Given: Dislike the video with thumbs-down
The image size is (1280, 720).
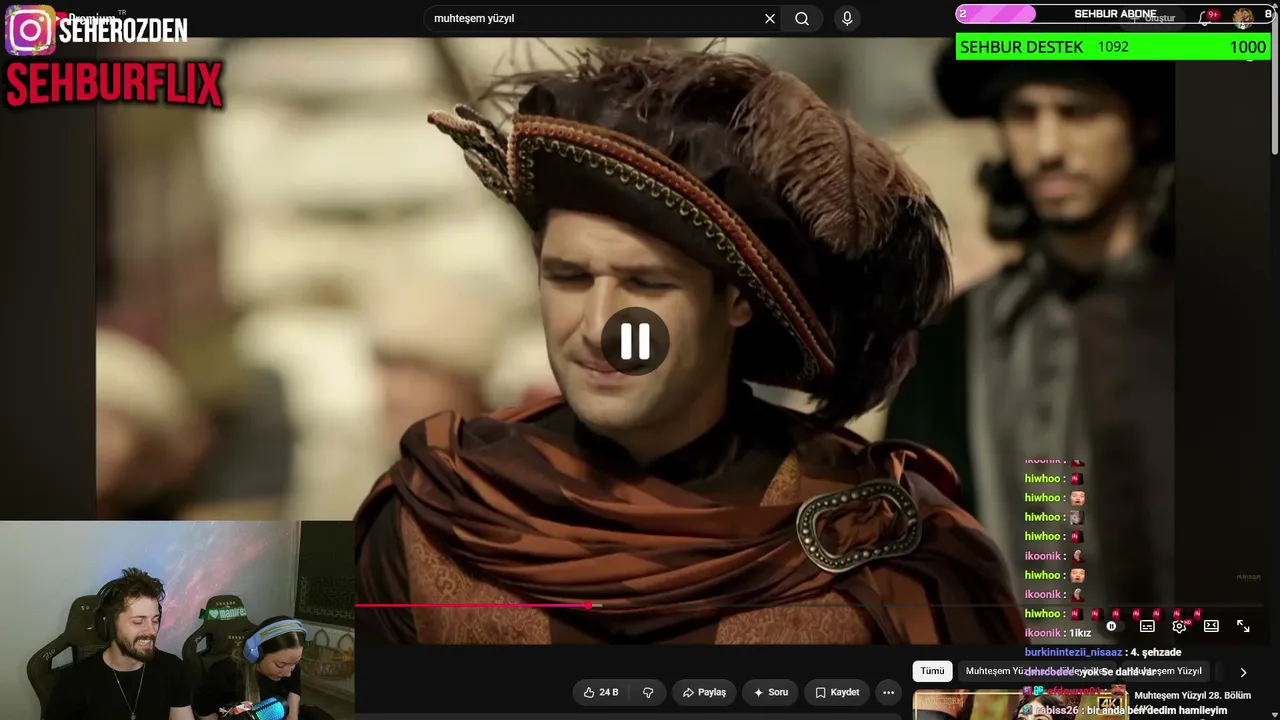Looking at the screenshot, I should (x=648, y=692).
